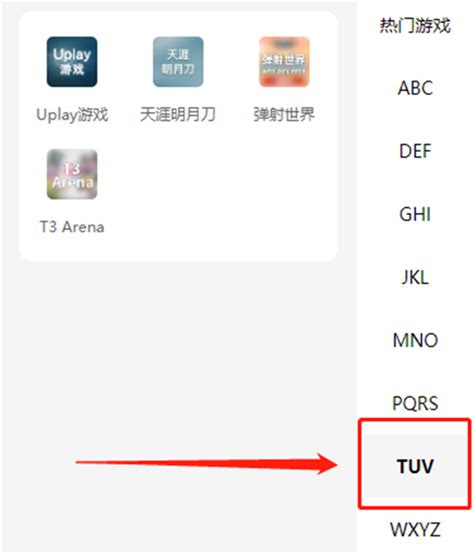Image resolution: width=474 pixels, height=554 pixels.
Task: Jump to the WXYZ letter group
Action: (x=415, y=529)
